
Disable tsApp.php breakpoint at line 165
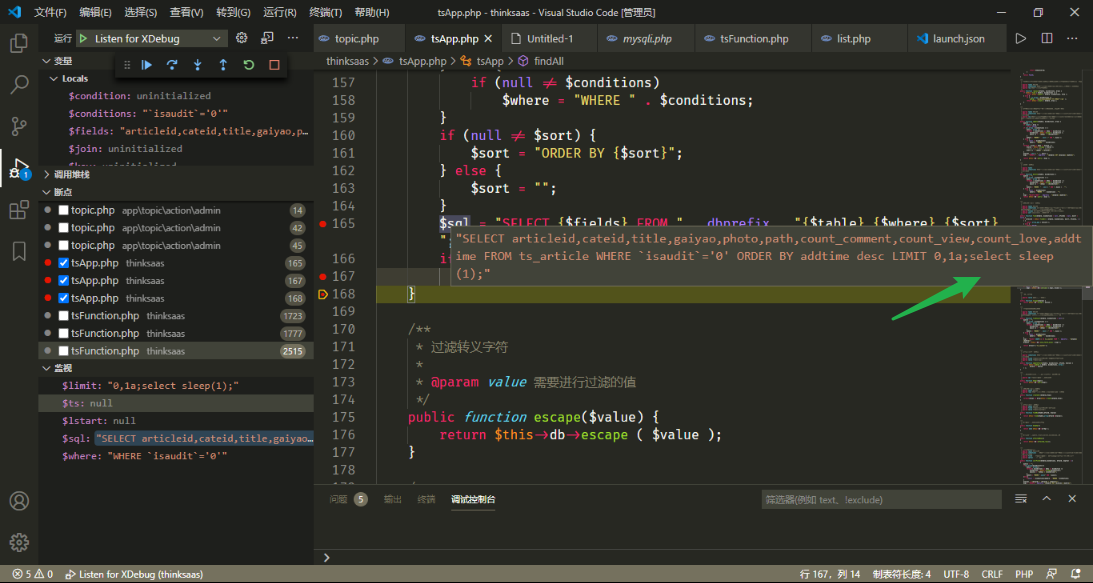[63, 263]
